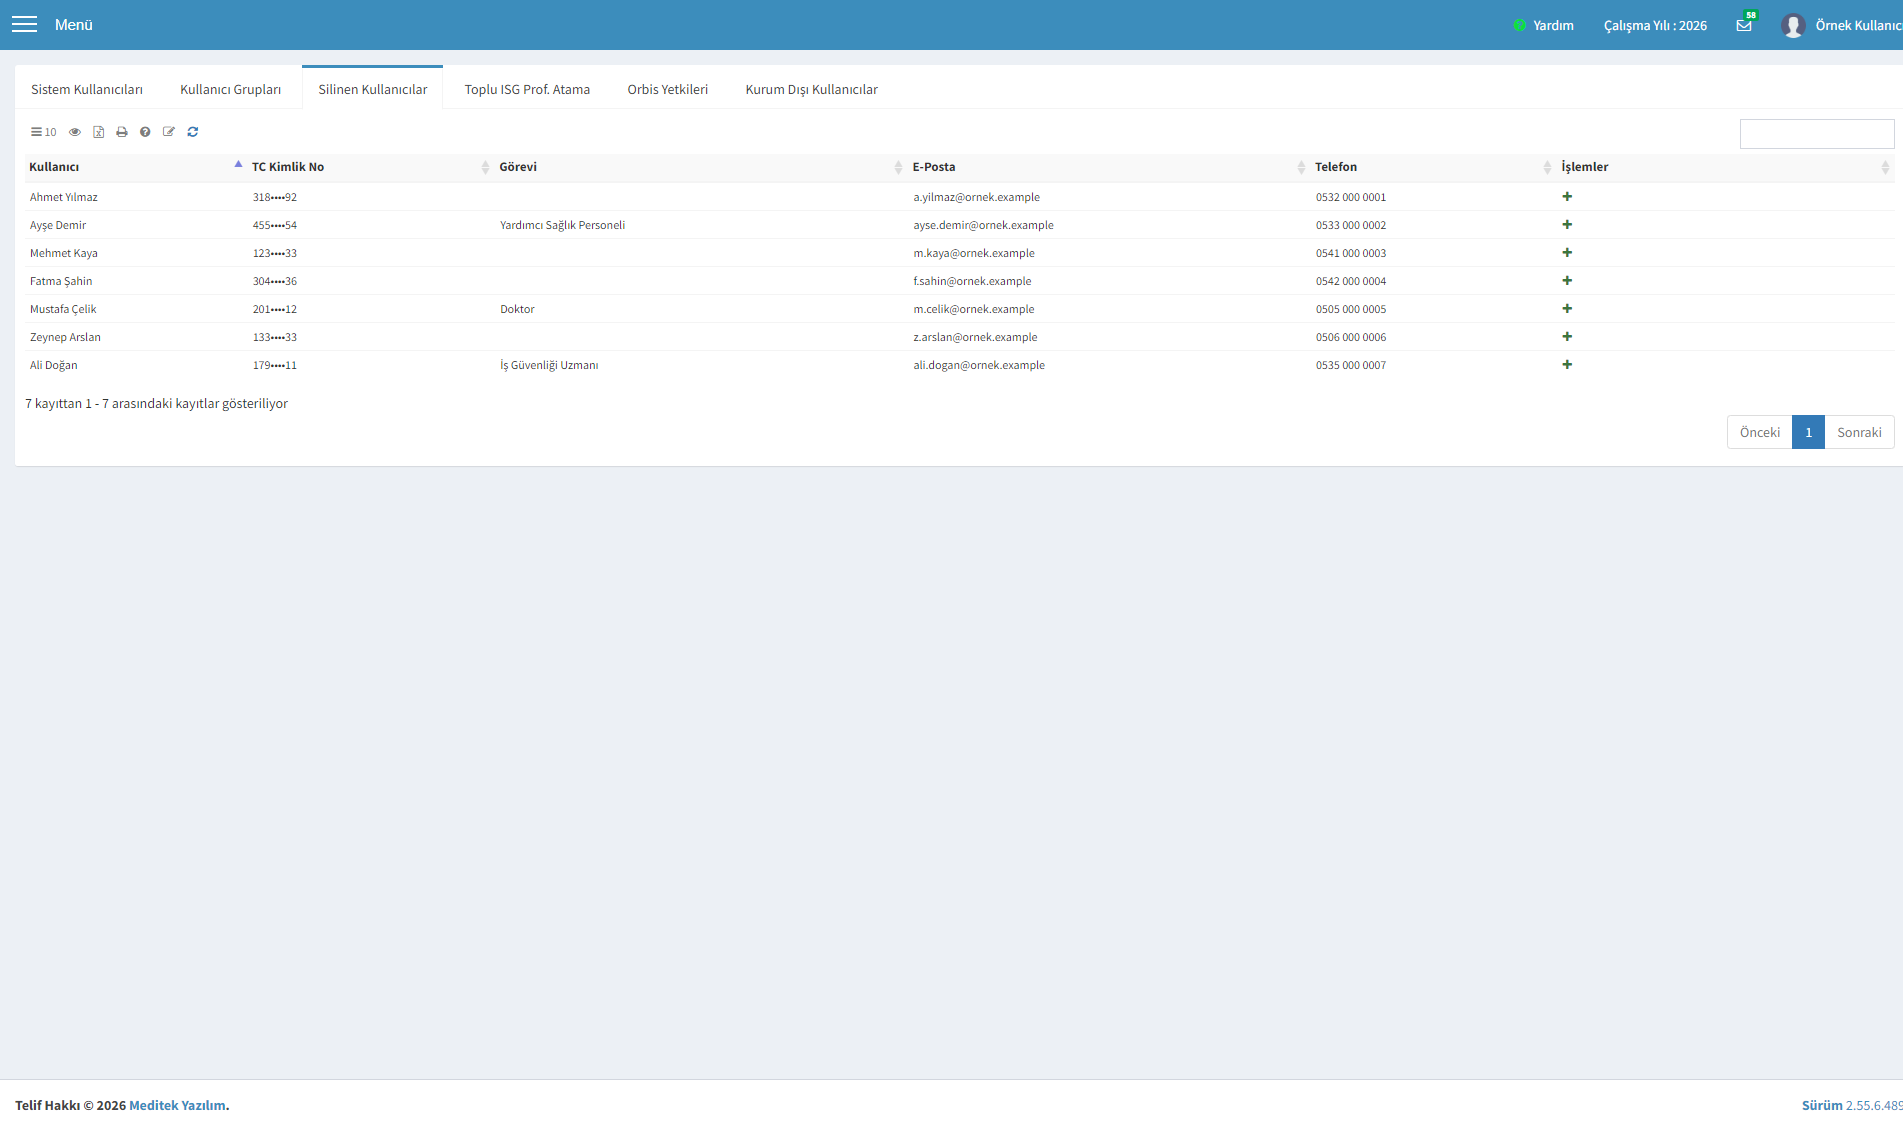Restore Ahmet Yılmaz with the plus icon
This screenshot has width=1903, height=1130.
(x=1567, y=197)
